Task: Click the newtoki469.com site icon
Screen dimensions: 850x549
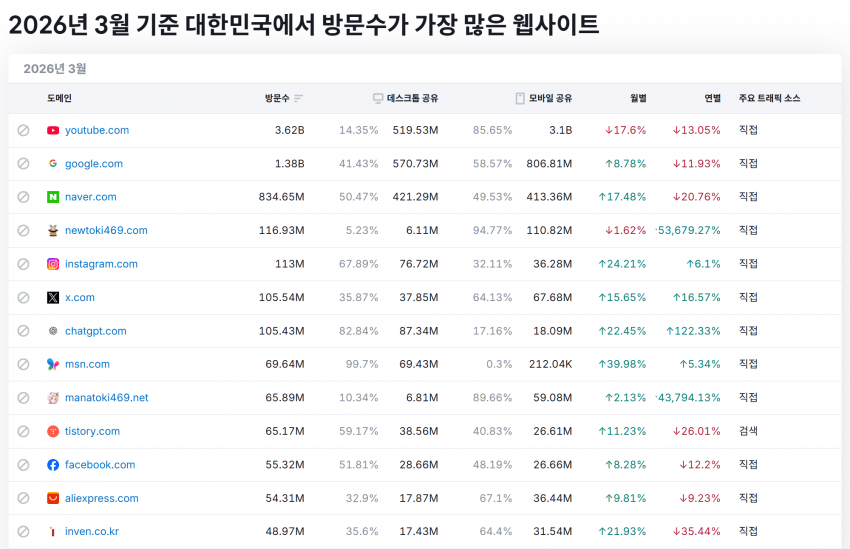Action: click(53, 230)
